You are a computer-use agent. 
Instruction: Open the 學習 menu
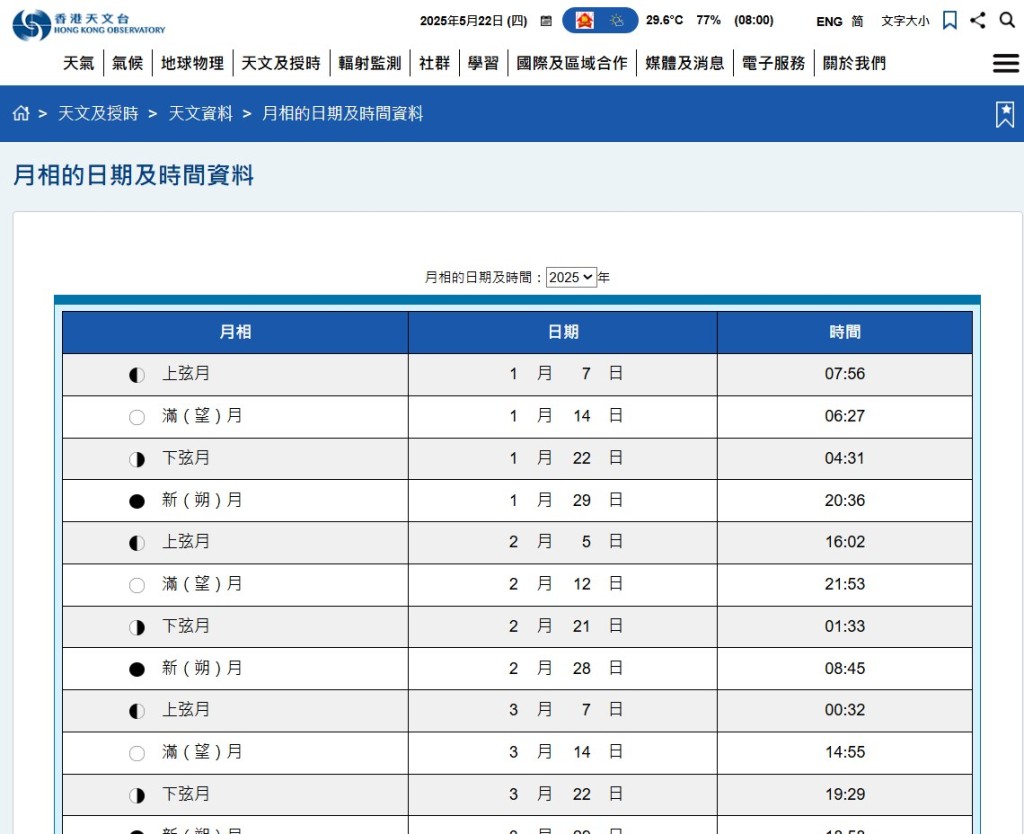click(x=483, y=63)
